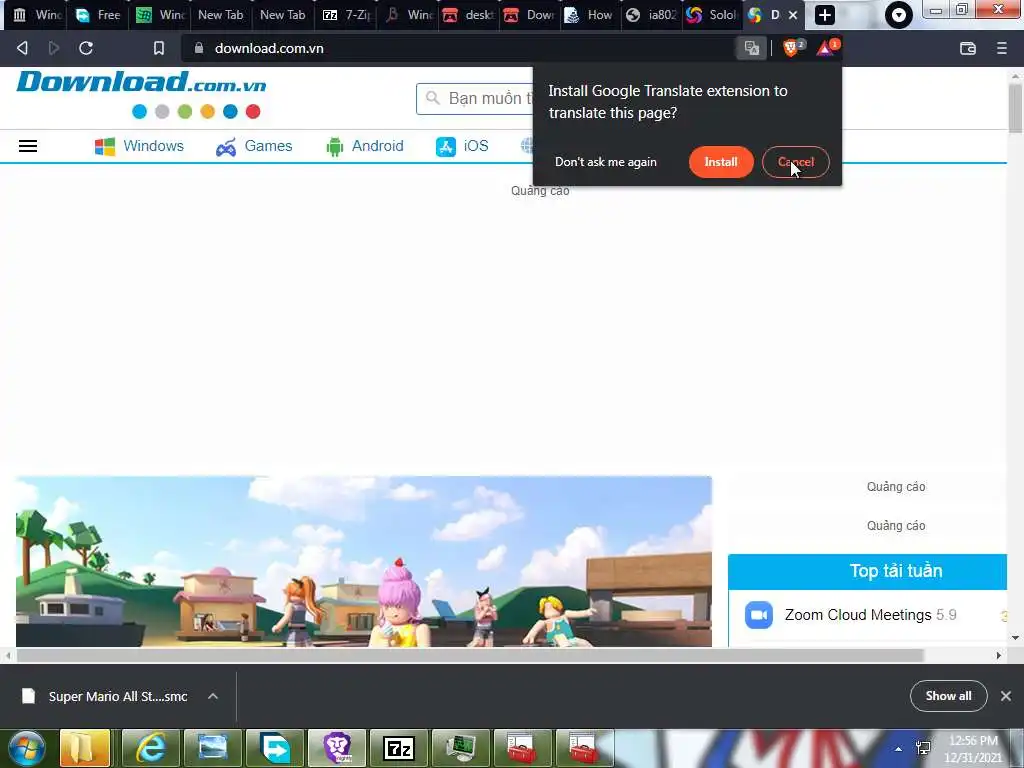This screenshot has height=768, width=1024.
Task: Click the Zoom app icon in top list
Action: click(x=759, y=615)
